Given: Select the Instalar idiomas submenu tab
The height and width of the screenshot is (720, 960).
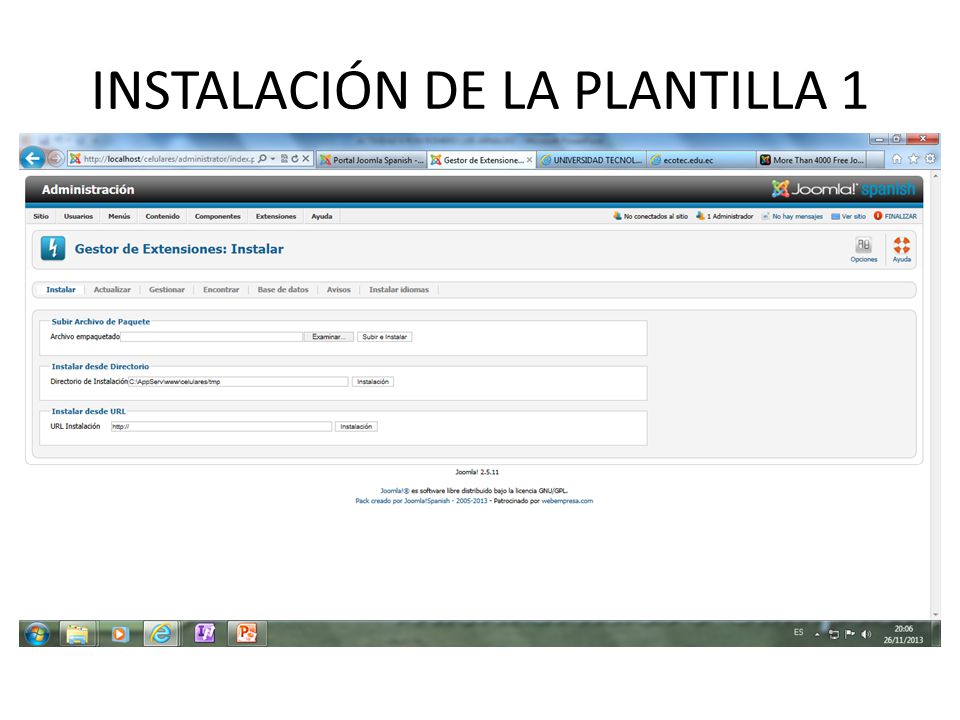Looking at the screenshot, I should click(x=399, y=290).
